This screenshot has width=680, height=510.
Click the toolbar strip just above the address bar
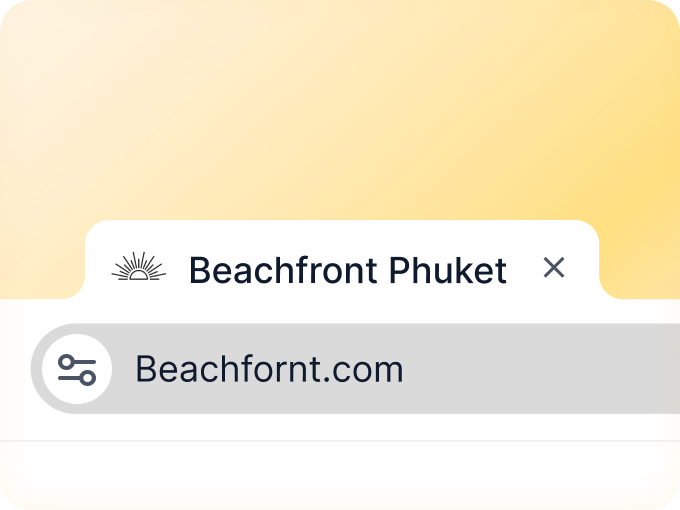pos(340,311)
